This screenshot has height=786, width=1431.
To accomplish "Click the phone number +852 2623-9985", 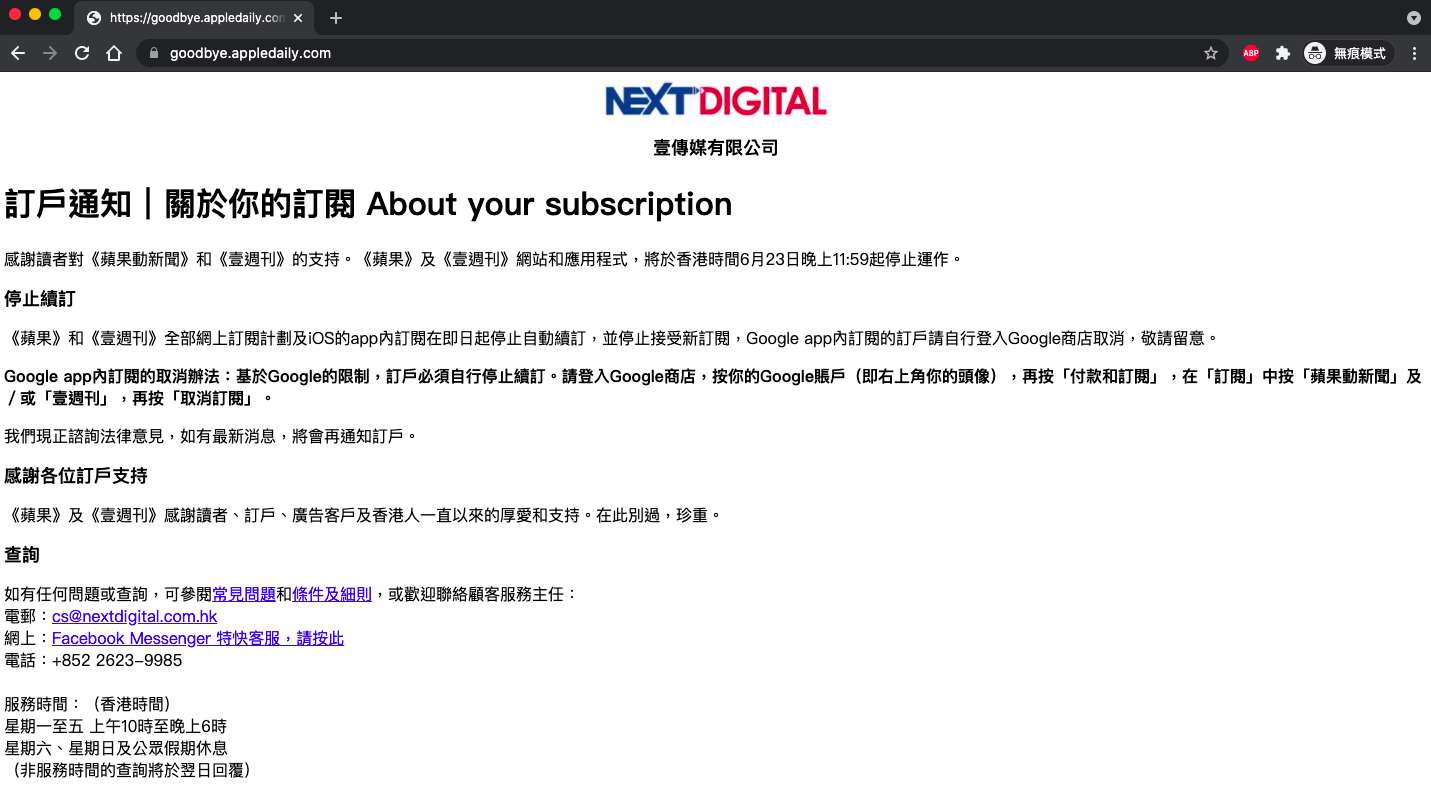I will point(117,660).
